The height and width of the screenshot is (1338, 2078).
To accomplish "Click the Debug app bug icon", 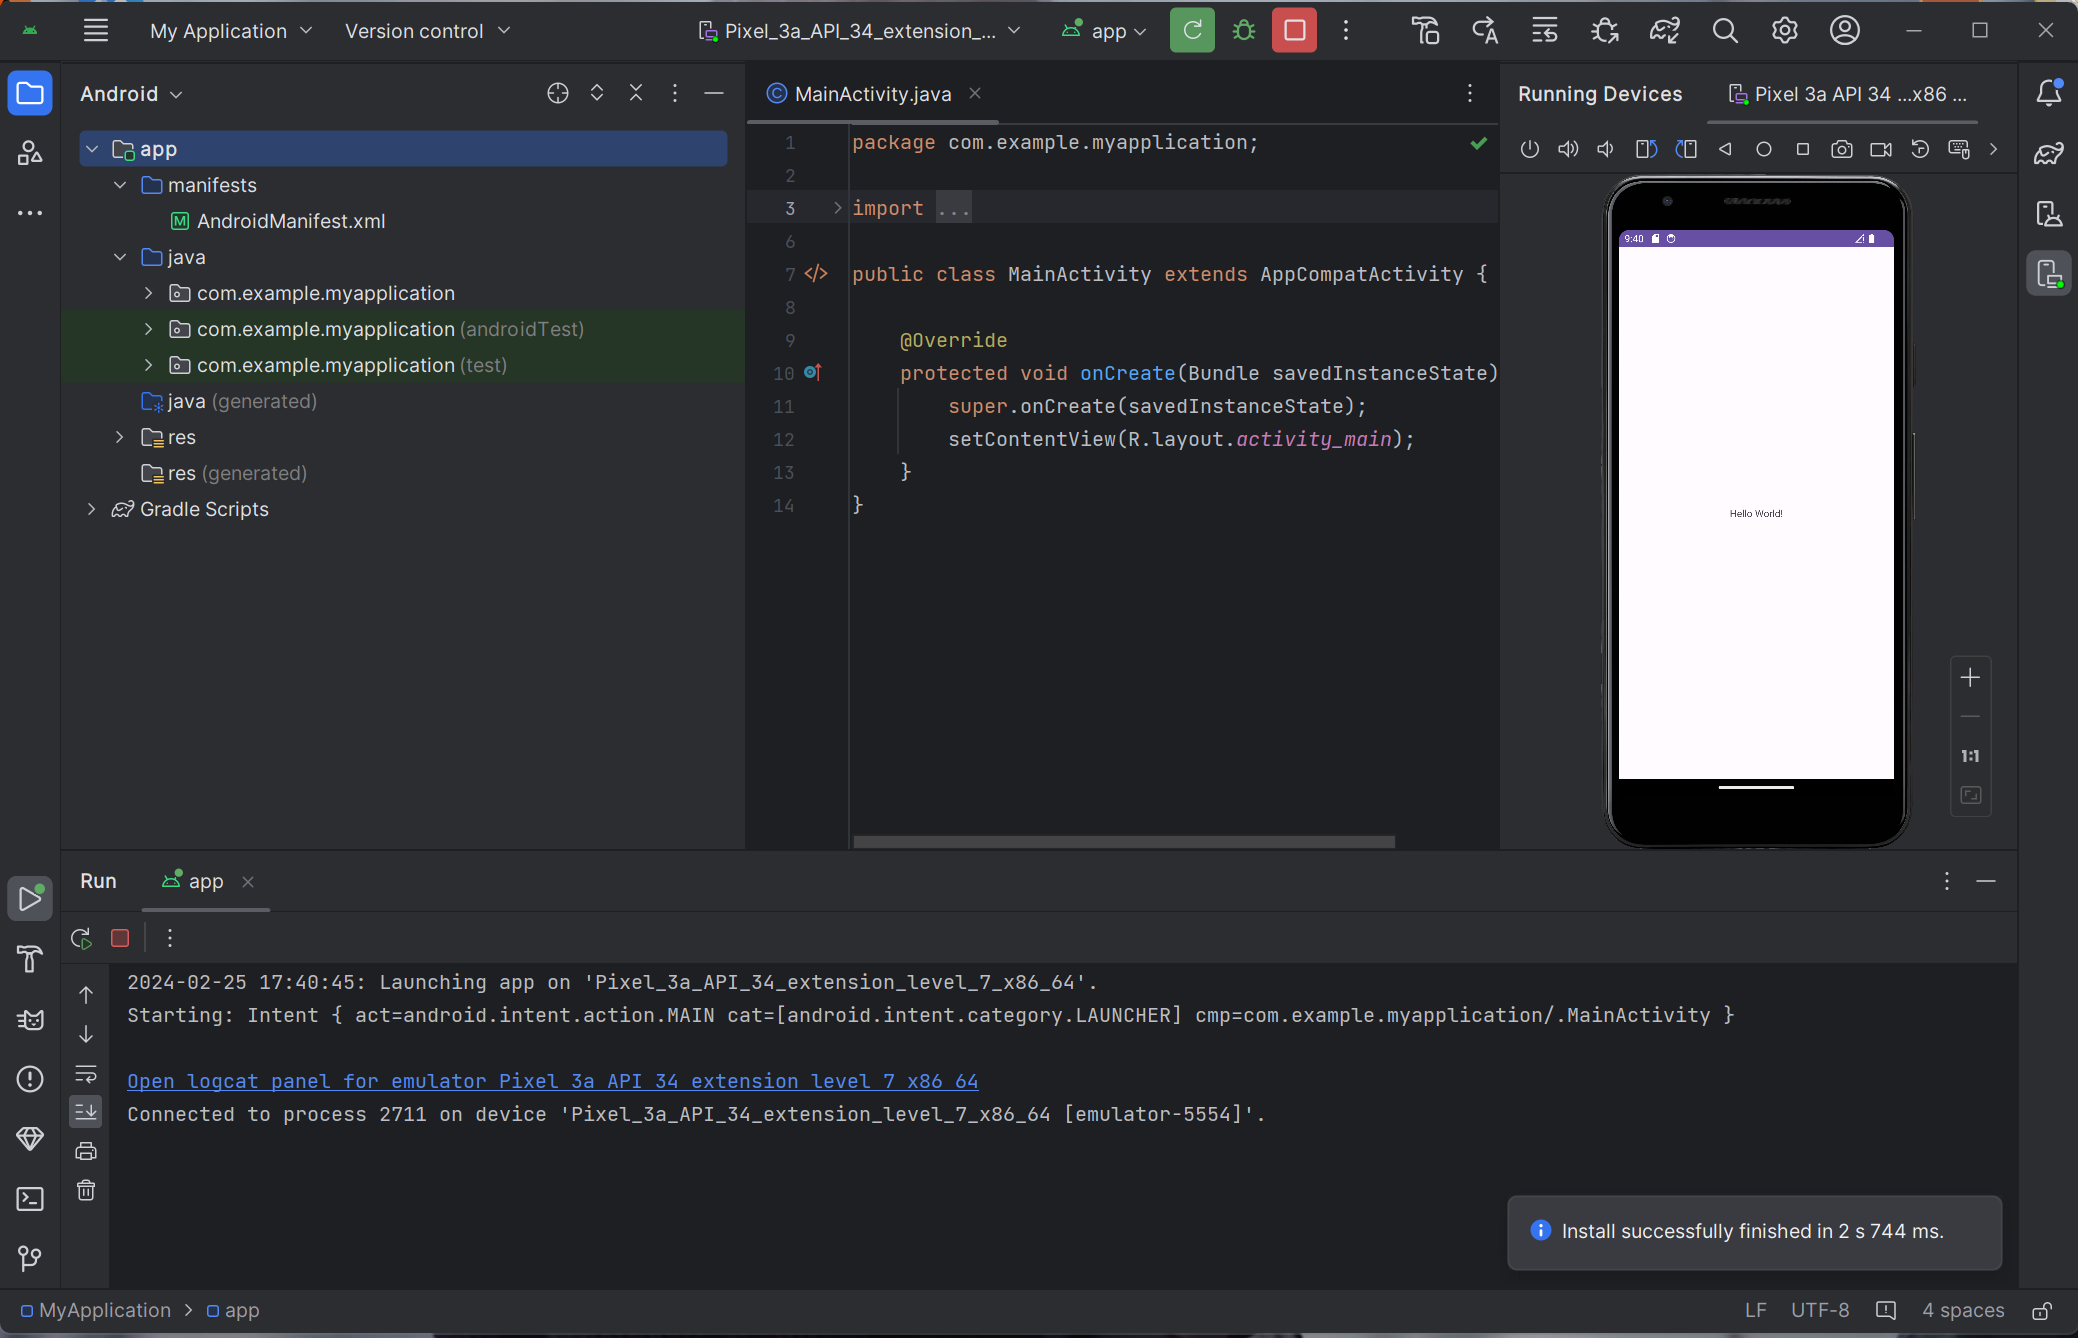I will [x=1244, y=31].
